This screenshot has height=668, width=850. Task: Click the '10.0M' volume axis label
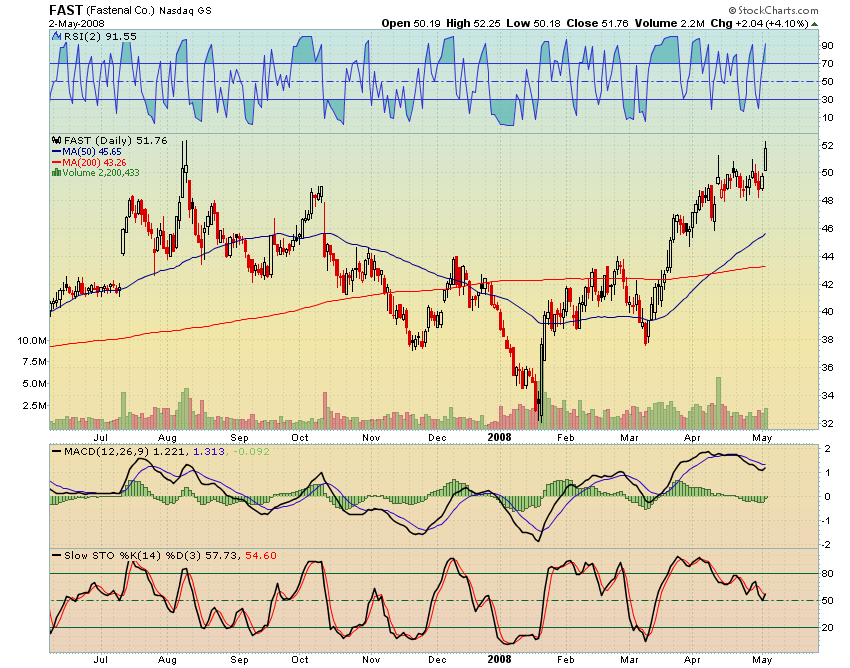click(x=32, y=341)
